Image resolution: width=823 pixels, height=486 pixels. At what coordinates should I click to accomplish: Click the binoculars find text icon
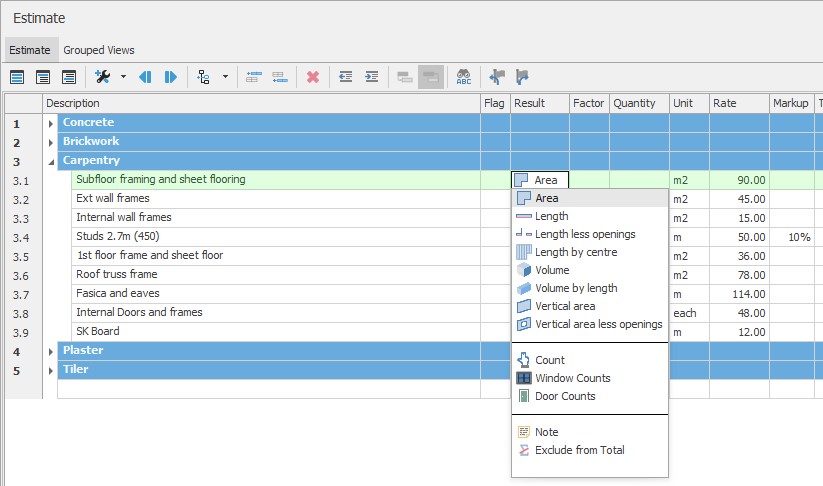463,77
